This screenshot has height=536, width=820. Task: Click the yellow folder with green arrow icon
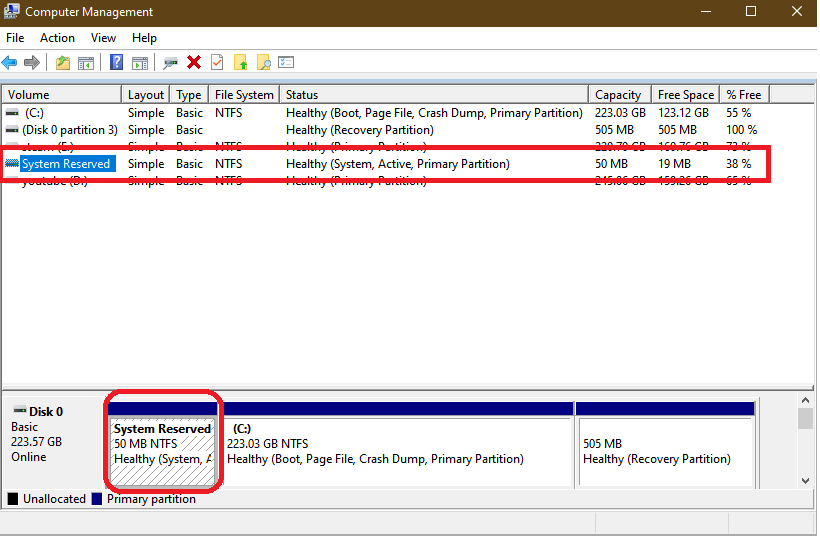[x=241, y=63]
